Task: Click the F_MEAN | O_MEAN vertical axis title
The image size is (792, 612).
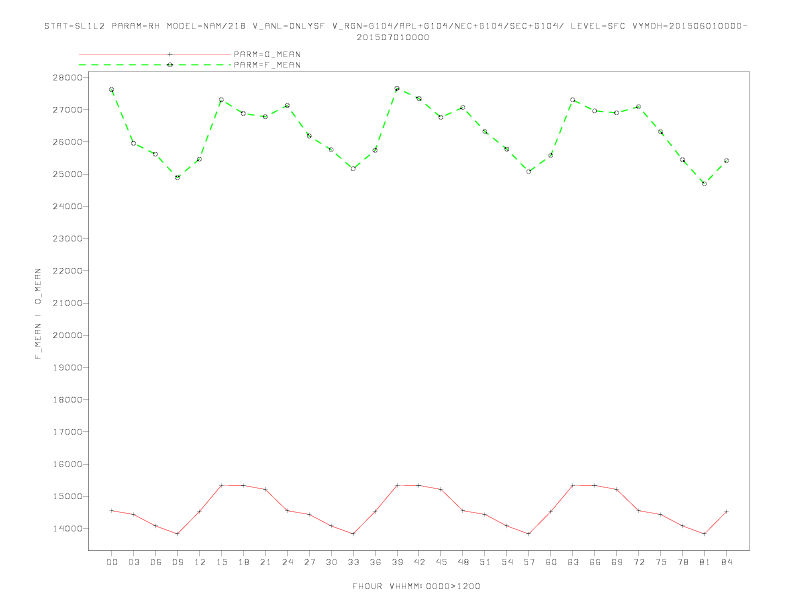Action: (38, 314)
